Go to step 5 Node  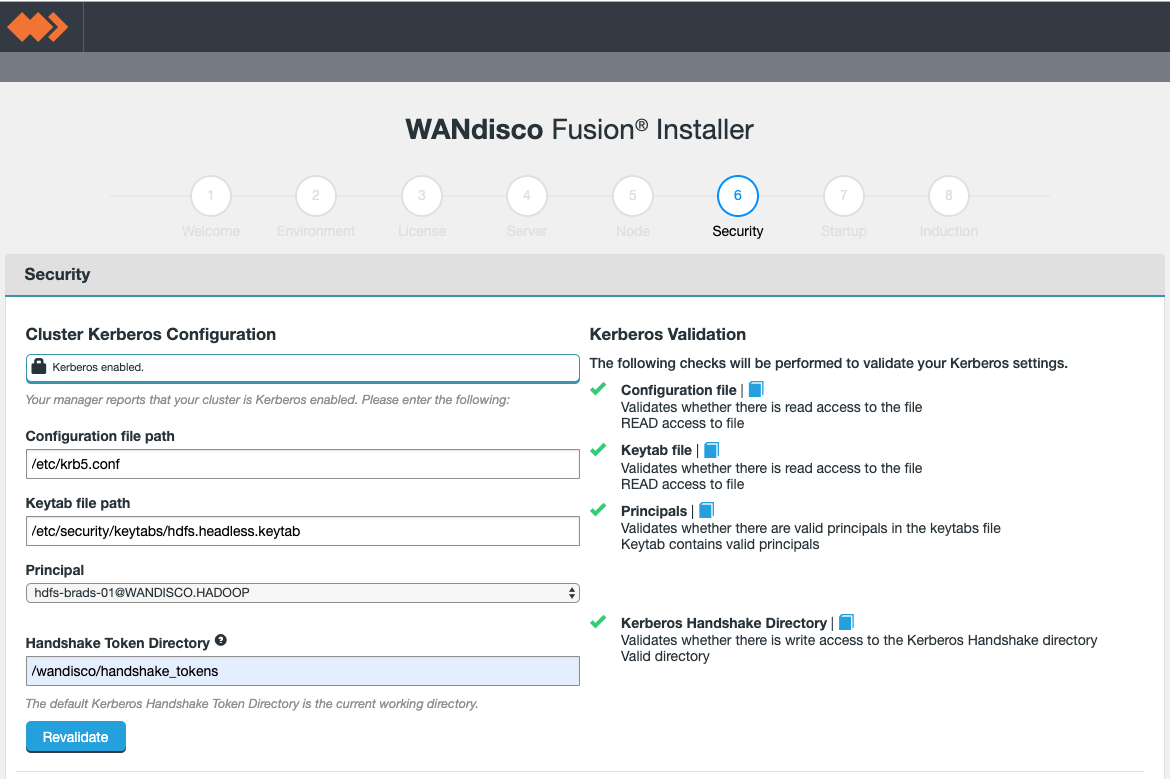pos(633,195)
